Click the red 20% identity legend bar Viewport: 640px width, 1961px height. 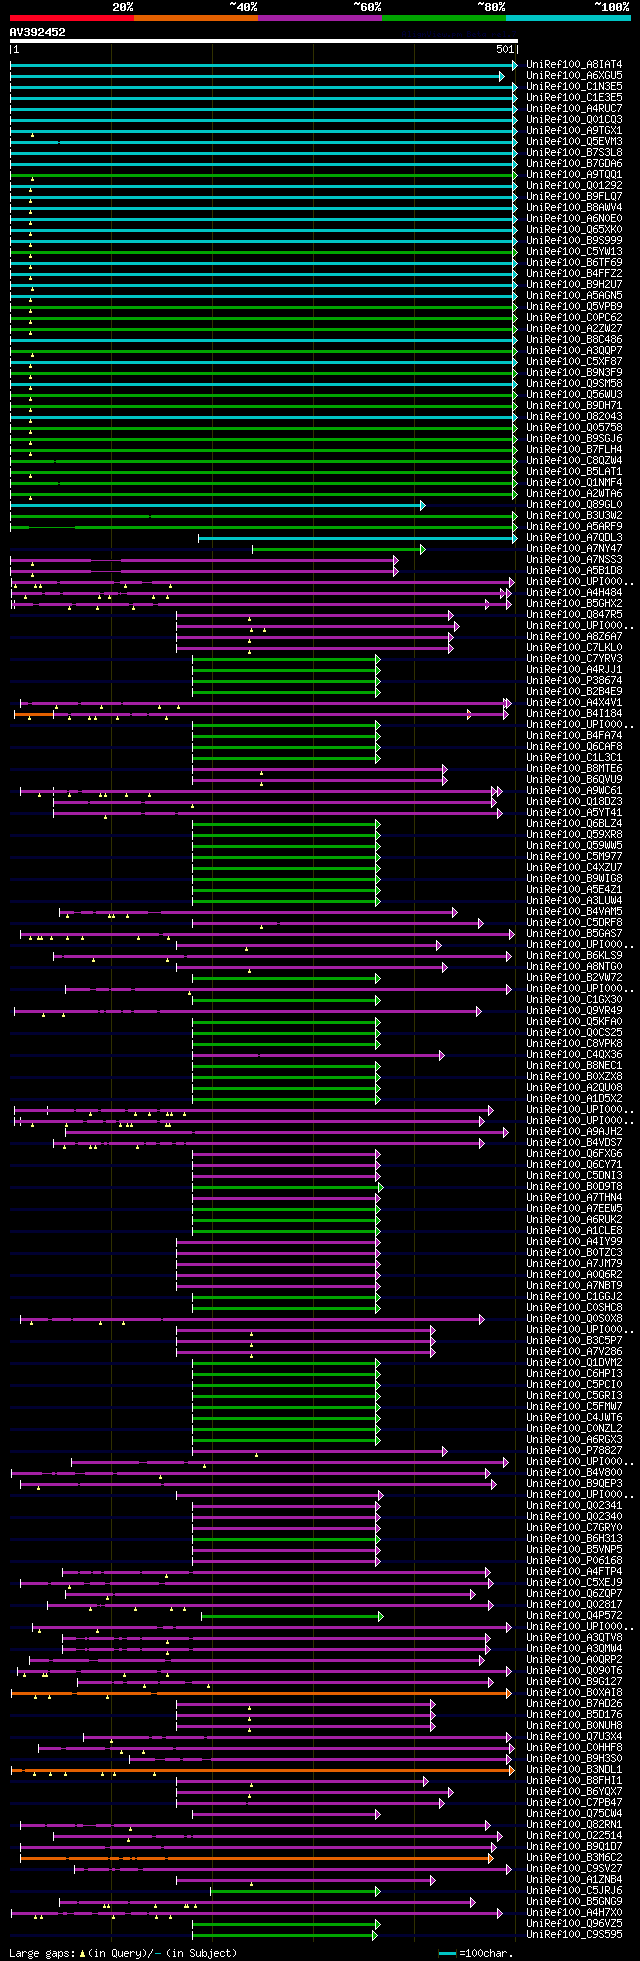[71, 18]
